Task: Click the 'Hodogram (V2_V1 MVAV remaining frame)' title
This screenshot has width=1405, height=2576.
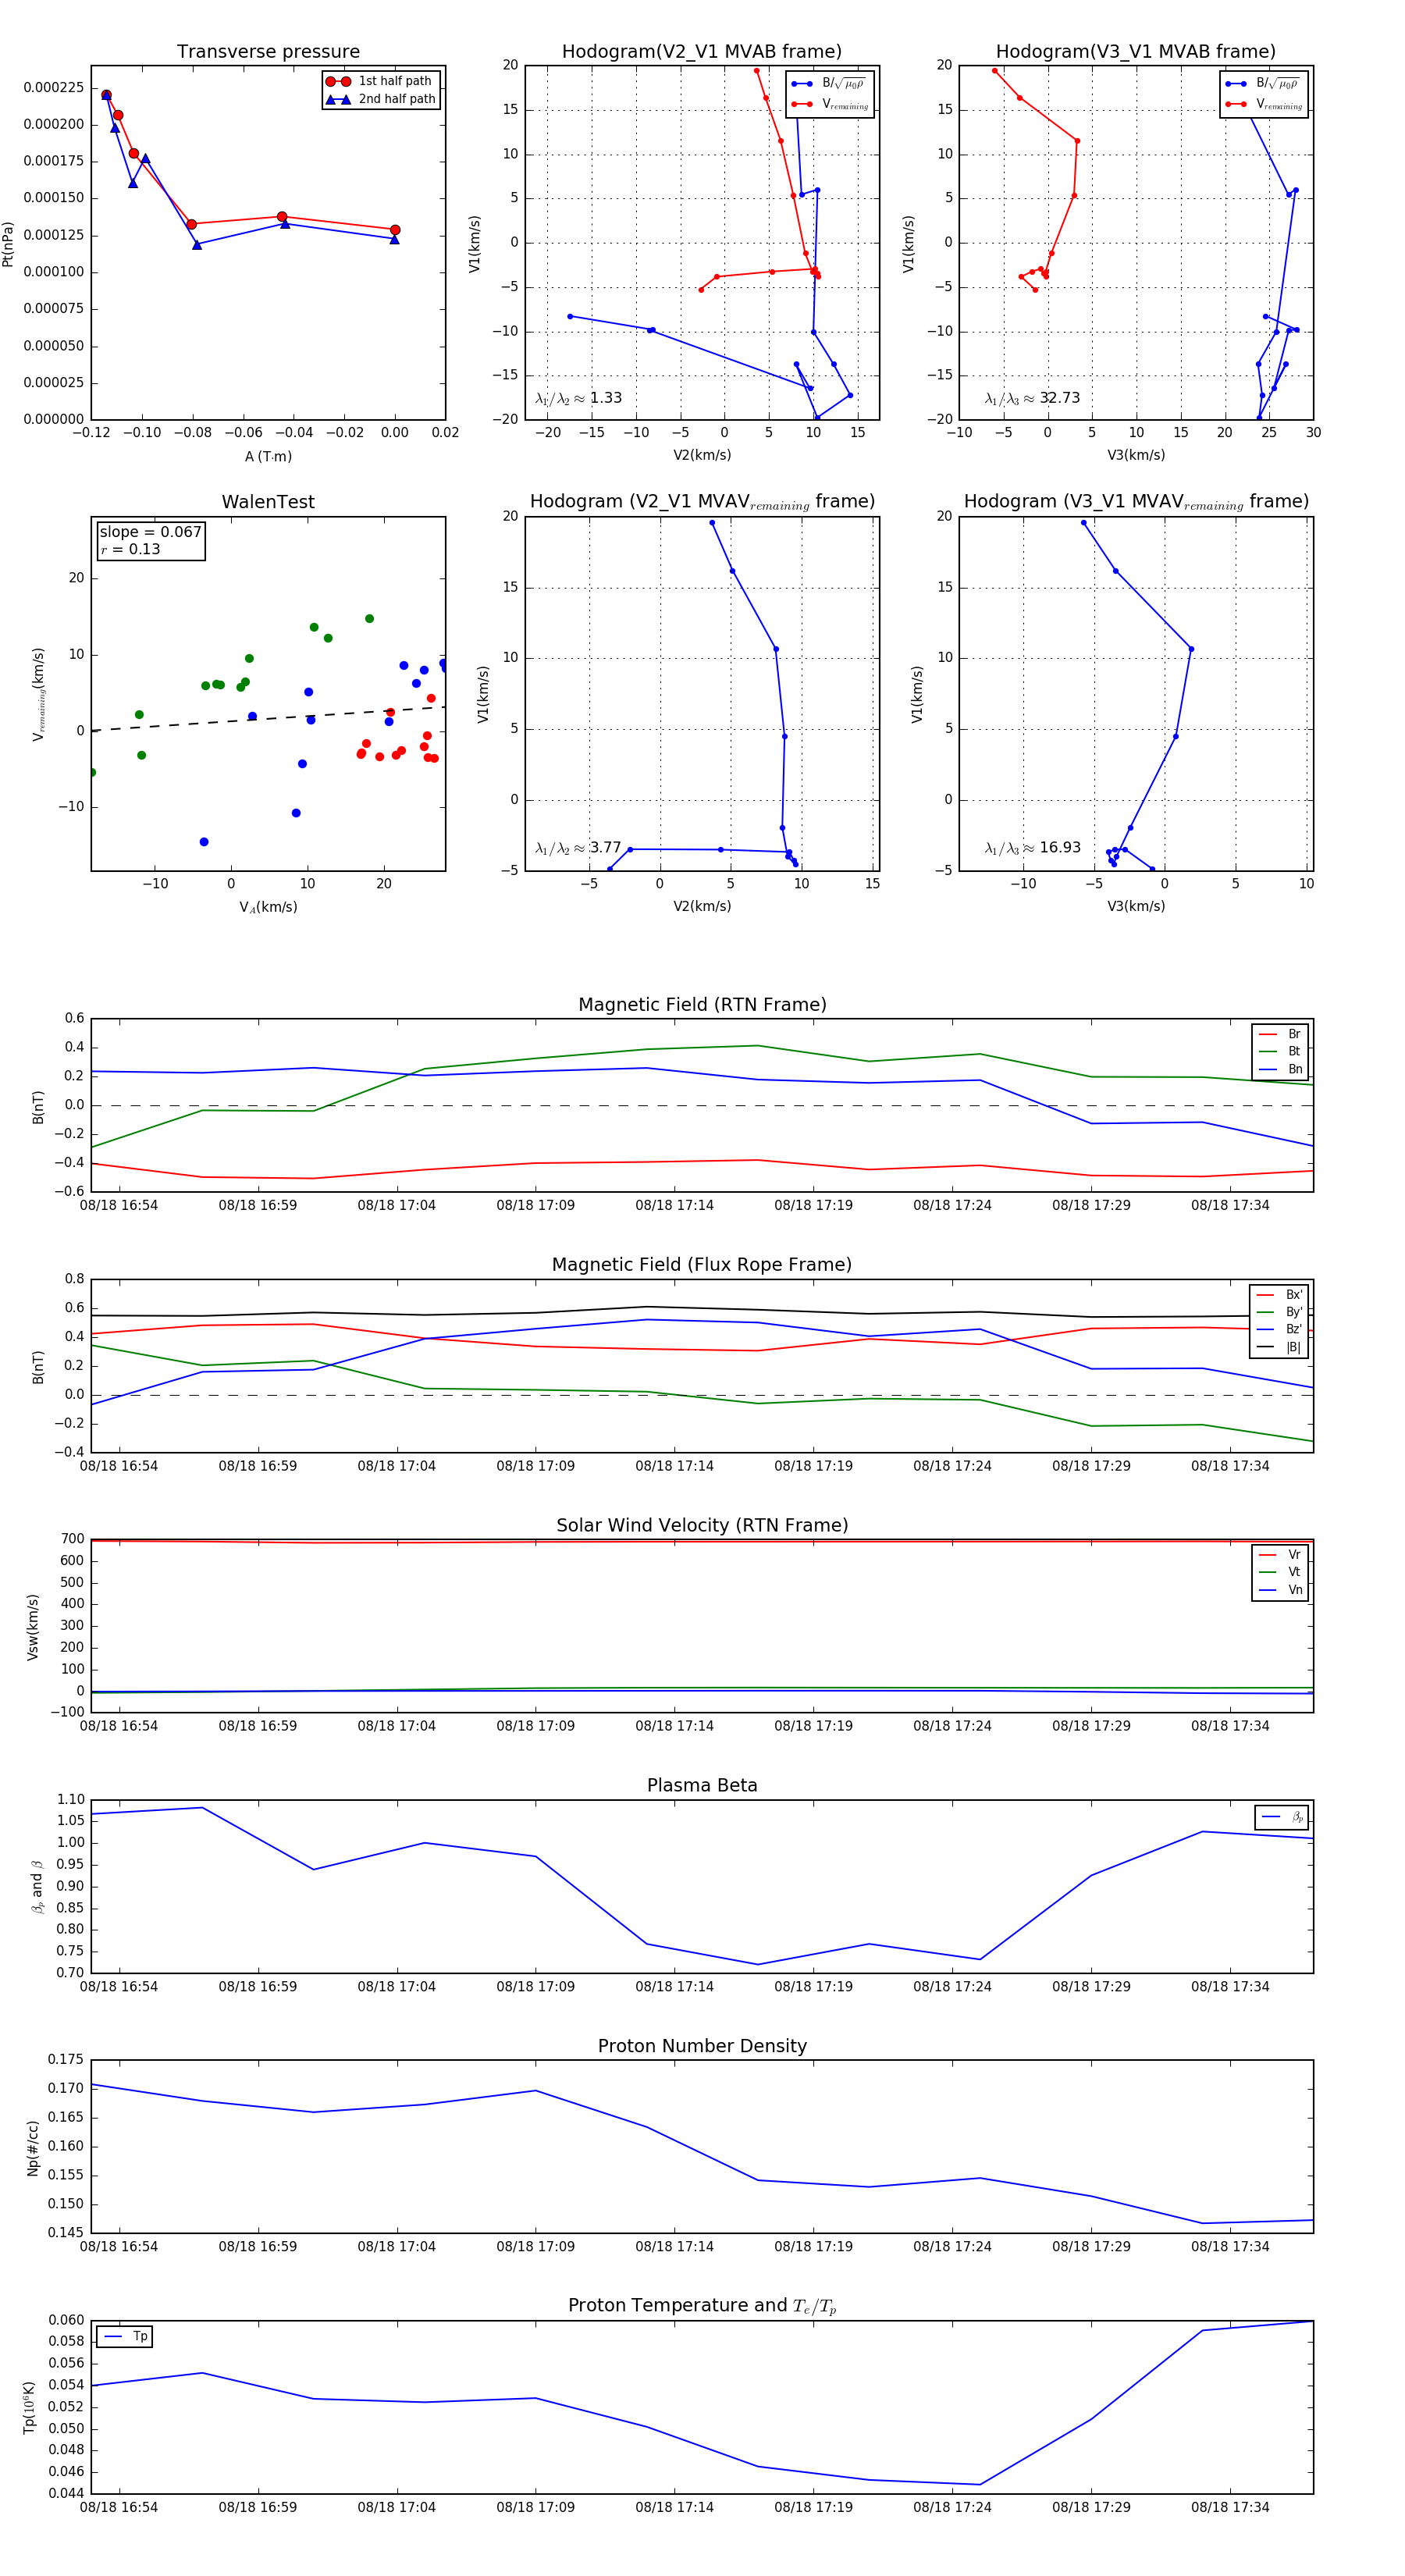Action: click(x=702, y=502)
